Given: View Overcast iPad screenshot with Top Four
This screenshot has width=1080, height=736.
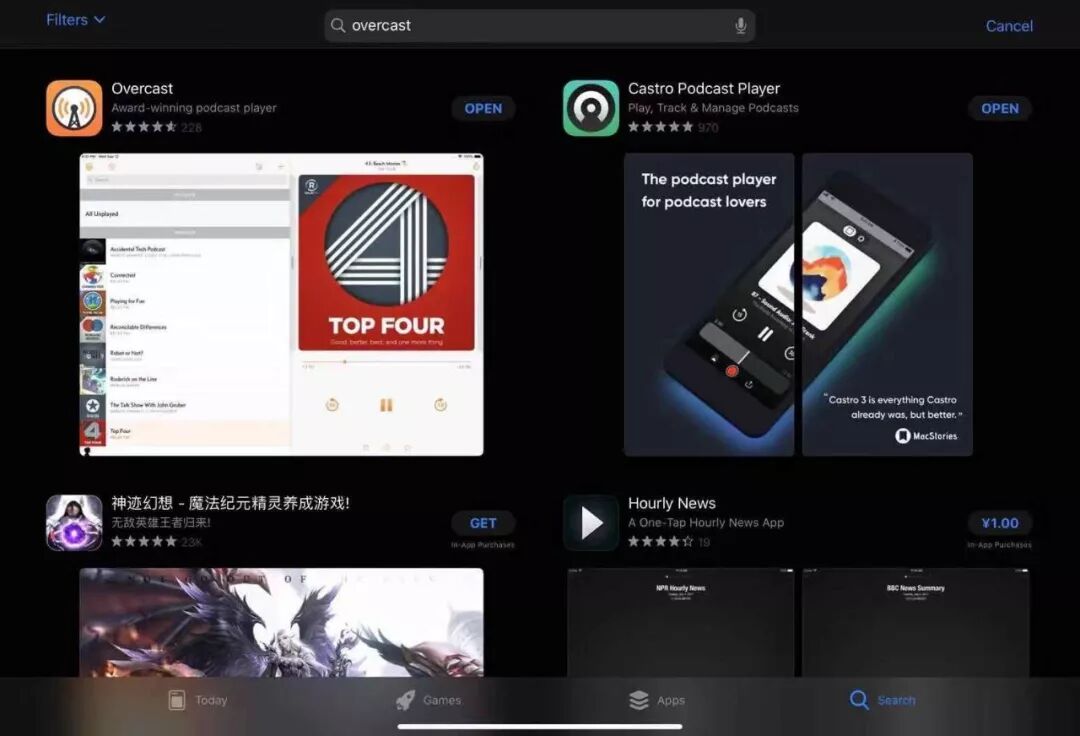Looking at the screenshot, I should (x=281, y=304).
